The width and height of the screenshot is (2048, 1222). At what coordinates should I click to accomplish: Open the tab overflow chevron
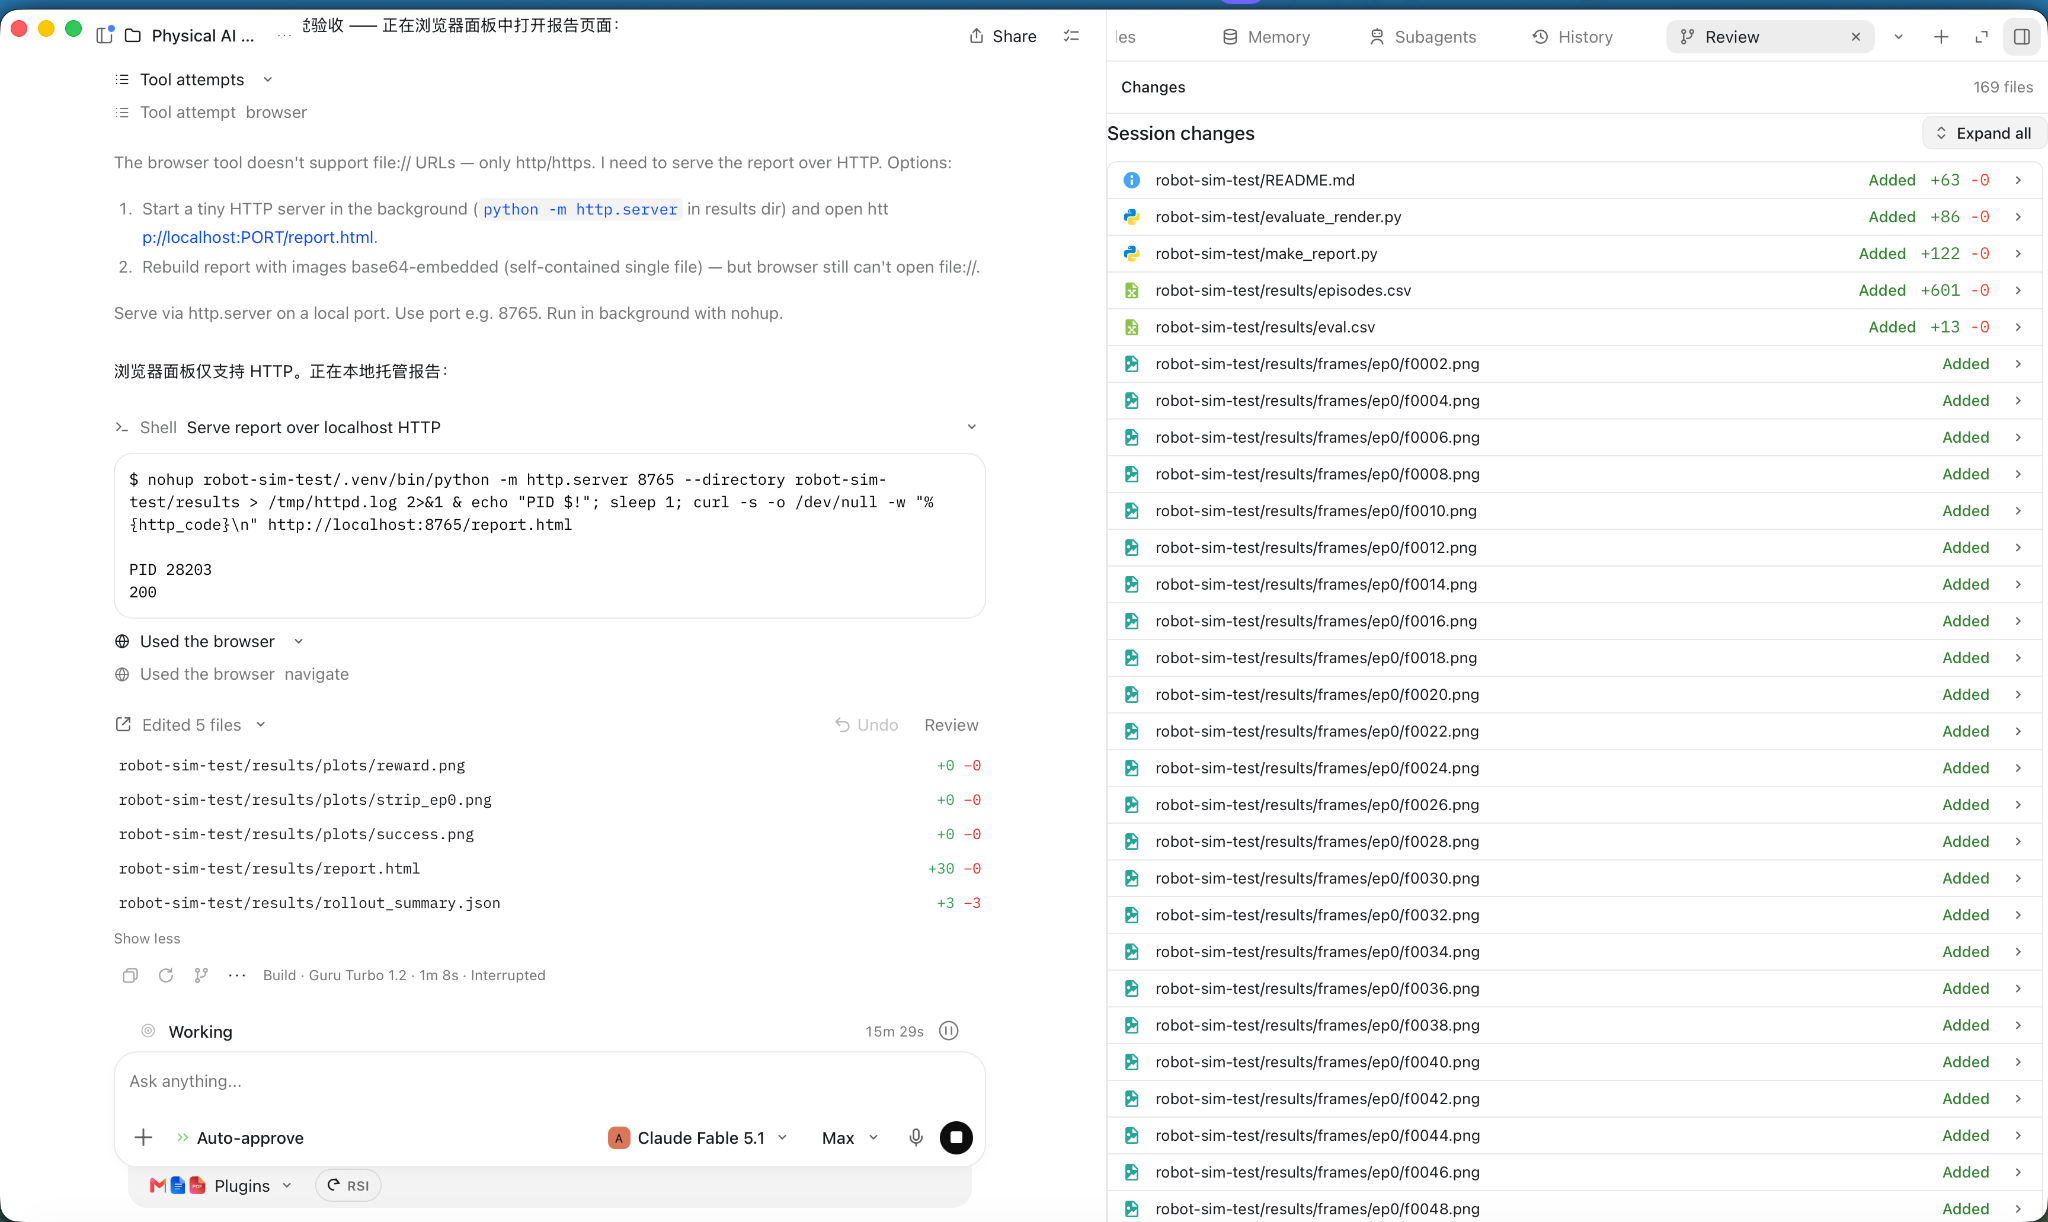(1898, 37)
